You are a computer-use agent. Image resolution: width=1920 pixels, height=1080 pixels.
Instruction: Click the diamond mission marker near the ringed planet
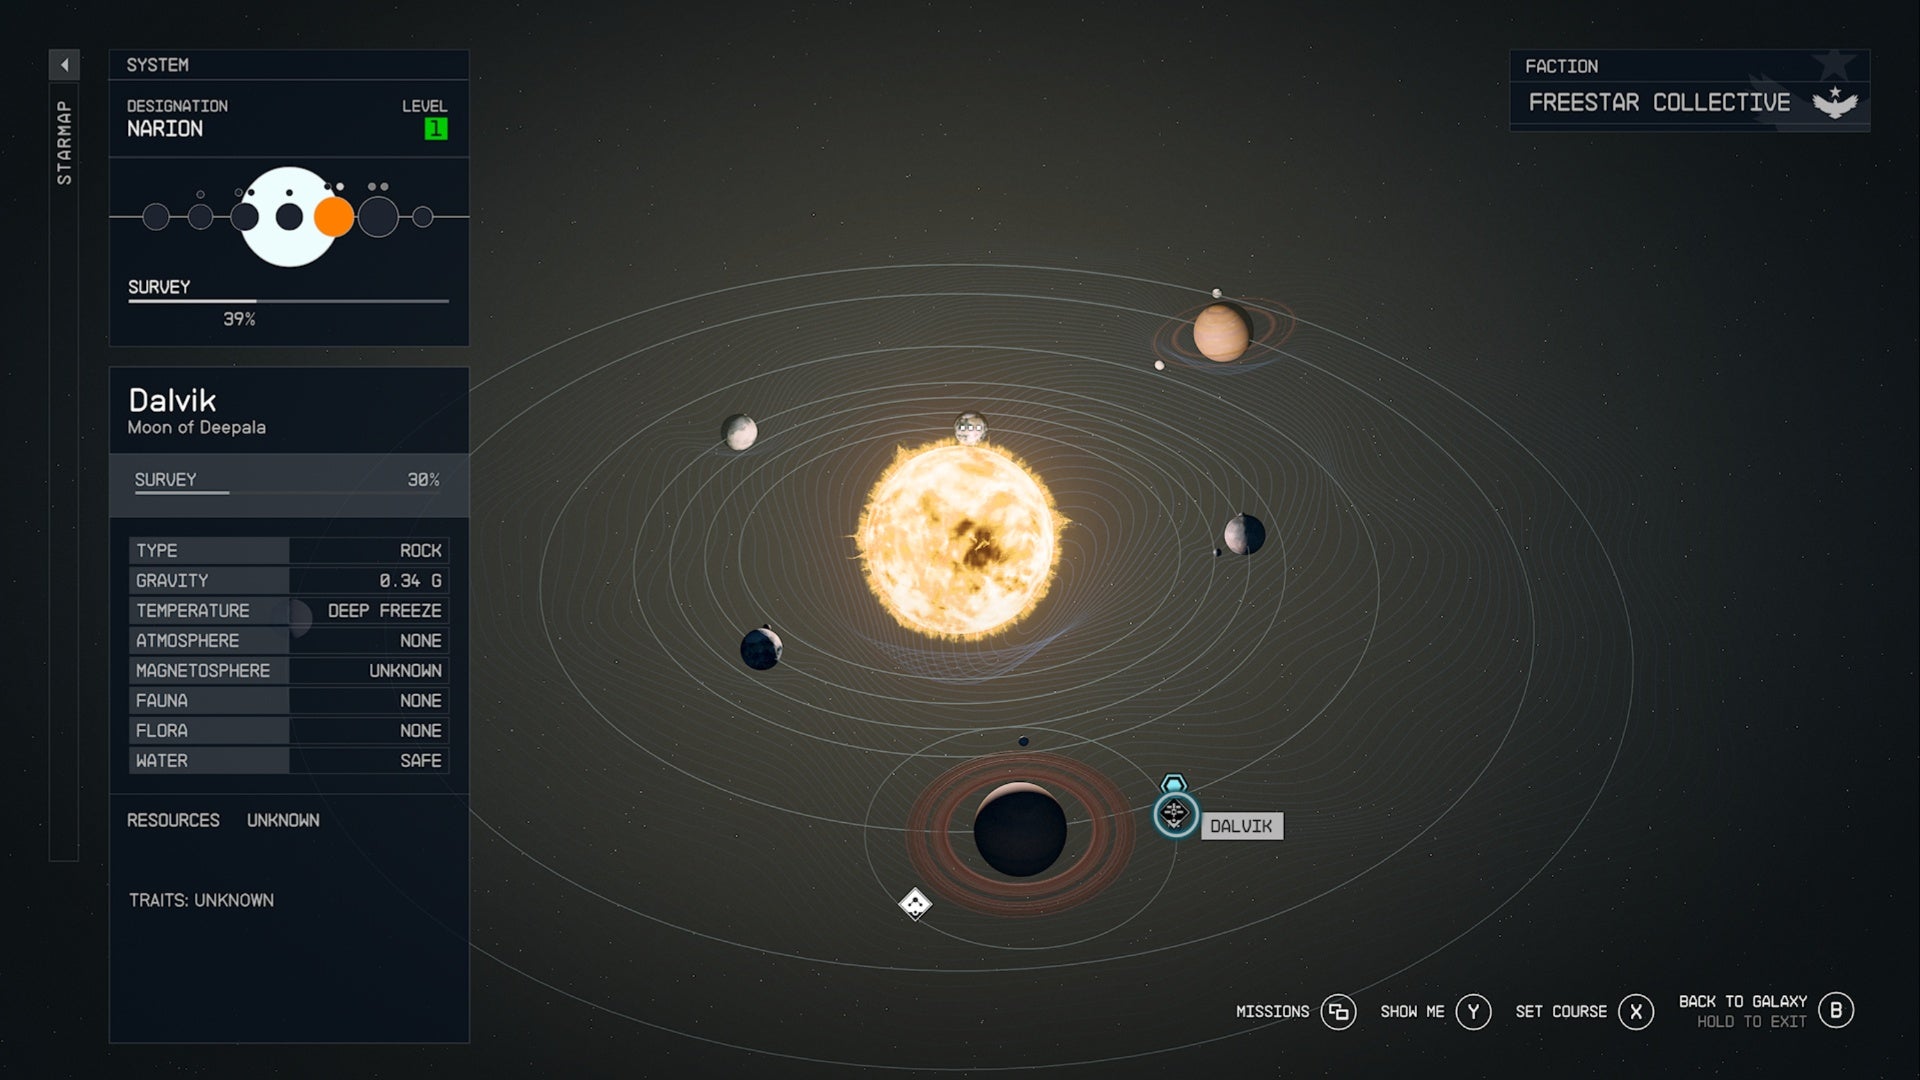pos(915,903)
